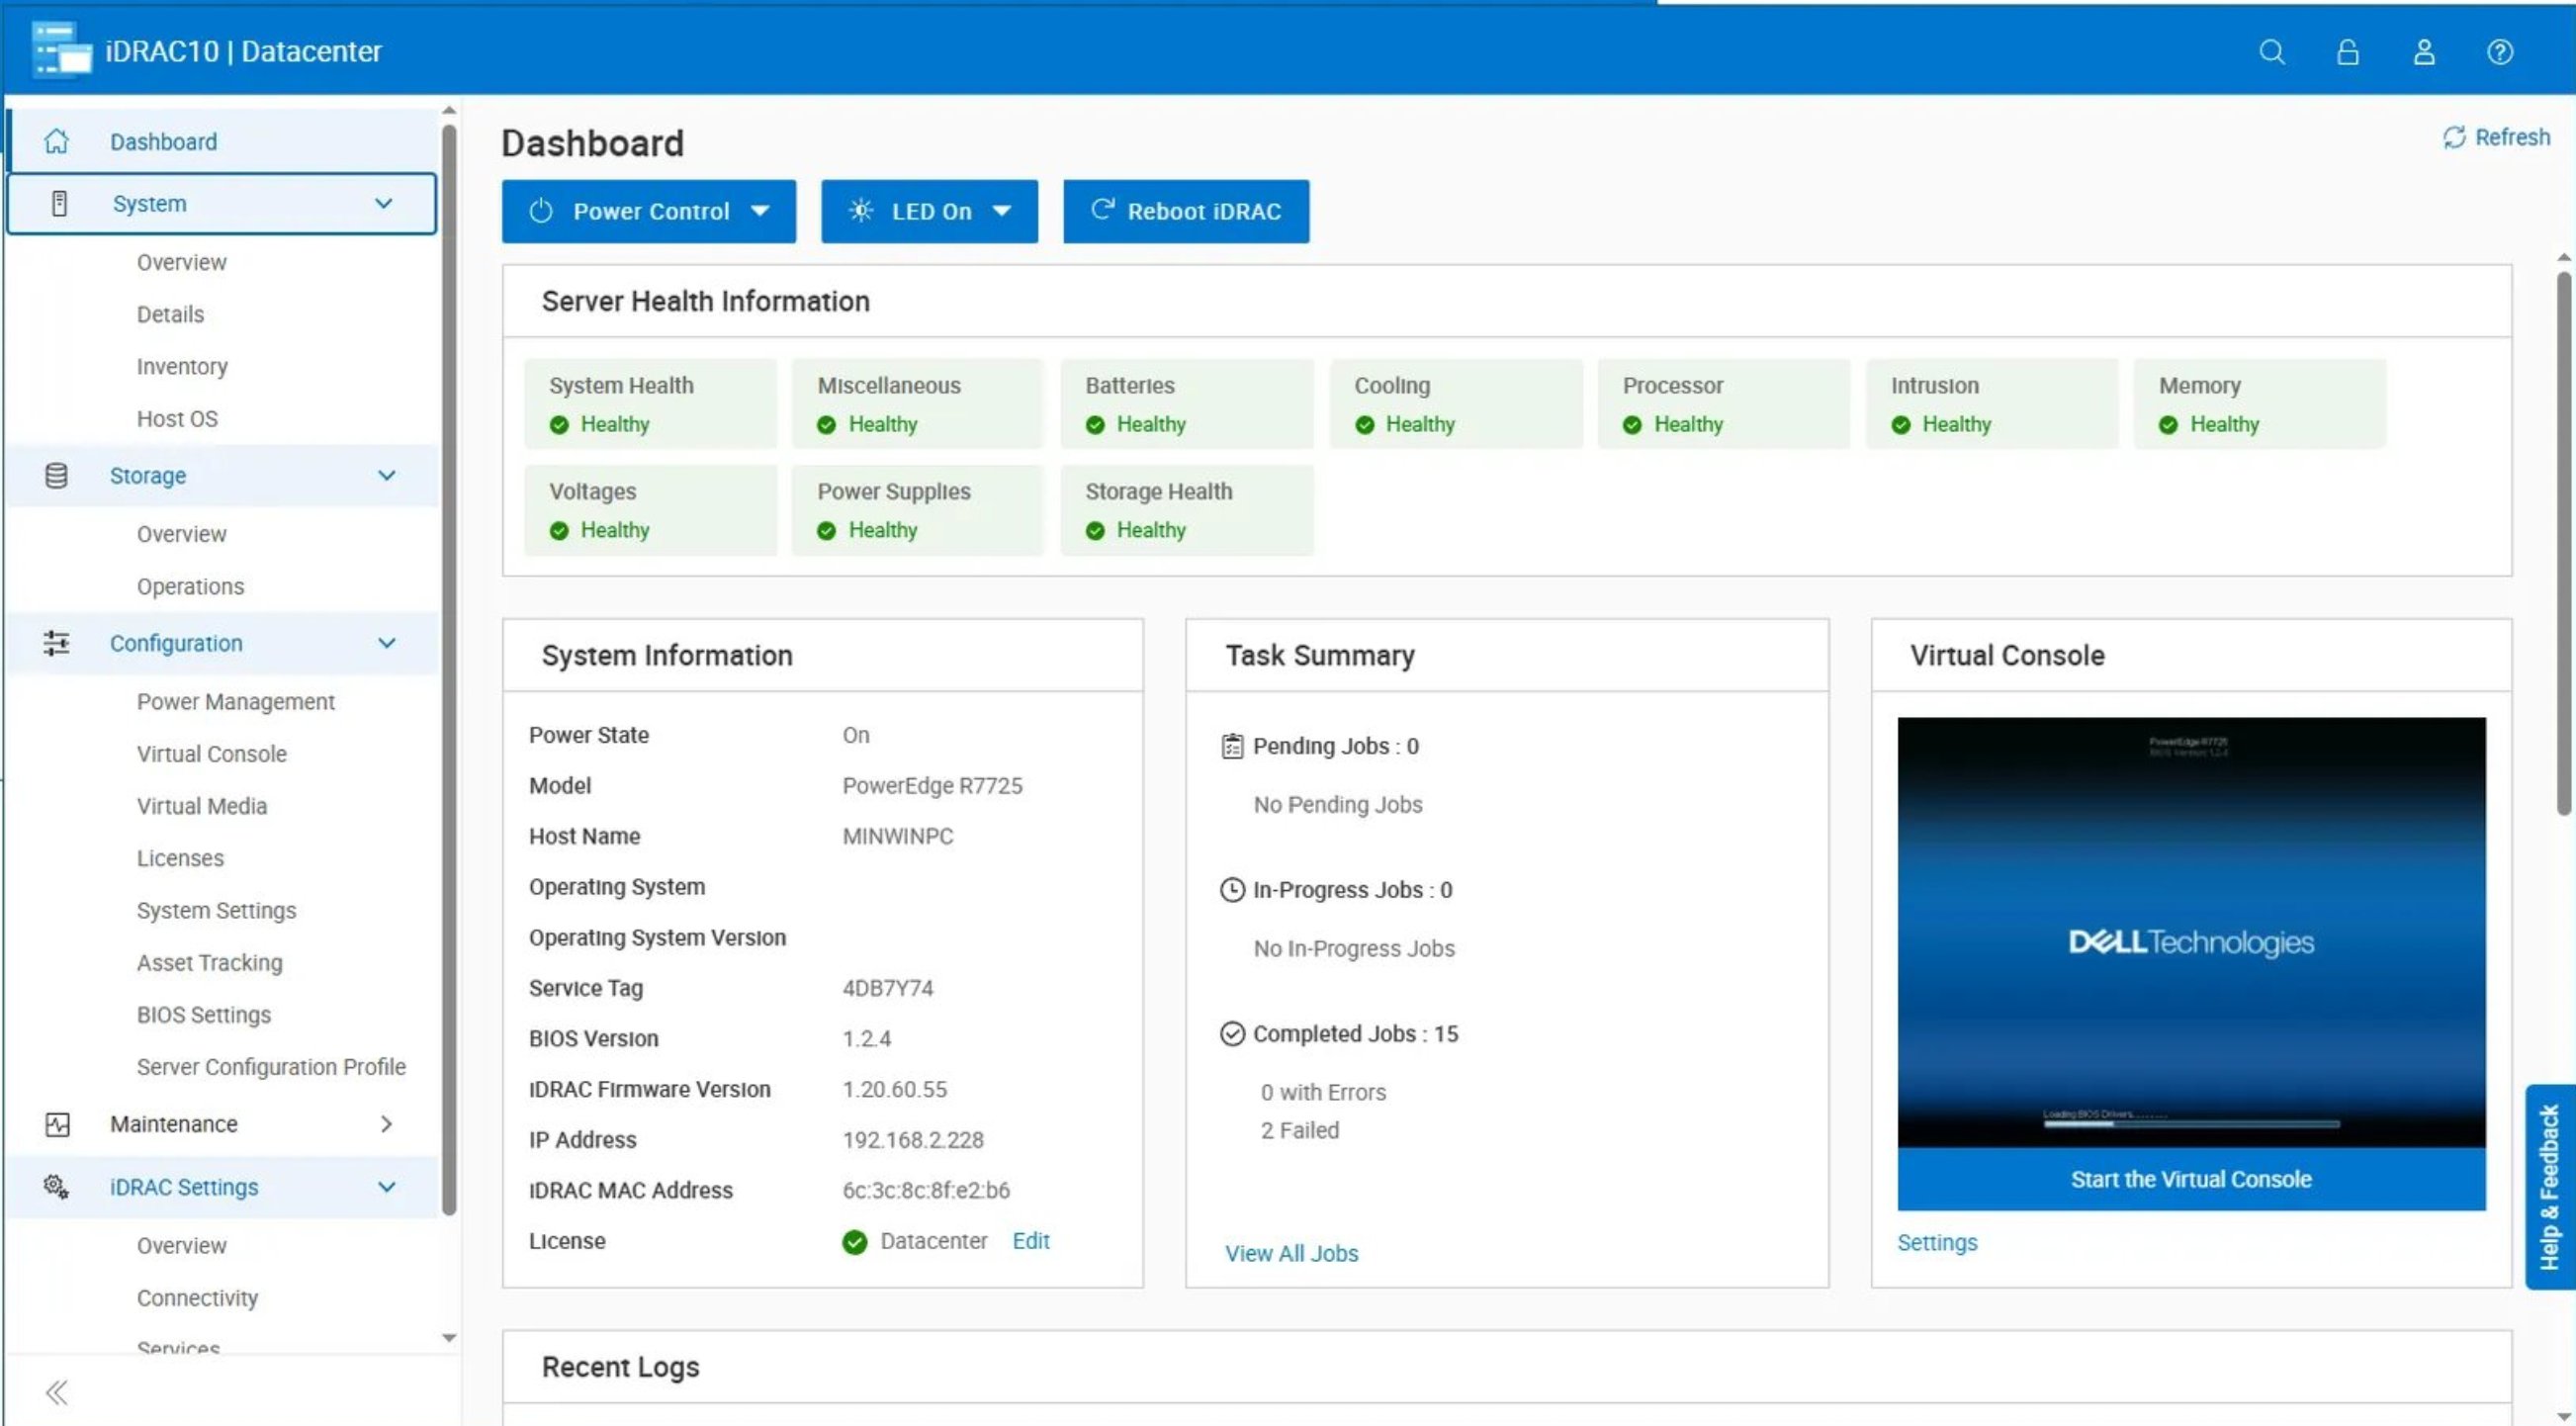Click the Completed Jobs checkmark icon
Viewport: 2576px width, 1426px height.
pyautogui.click(x=1232, y=1034)
